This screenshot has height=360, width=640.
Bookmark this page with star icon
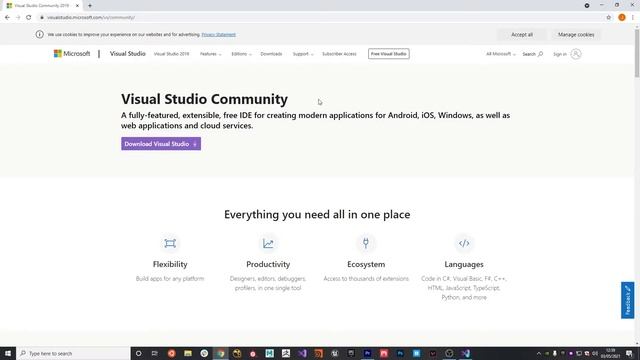(x=609, y=18)
